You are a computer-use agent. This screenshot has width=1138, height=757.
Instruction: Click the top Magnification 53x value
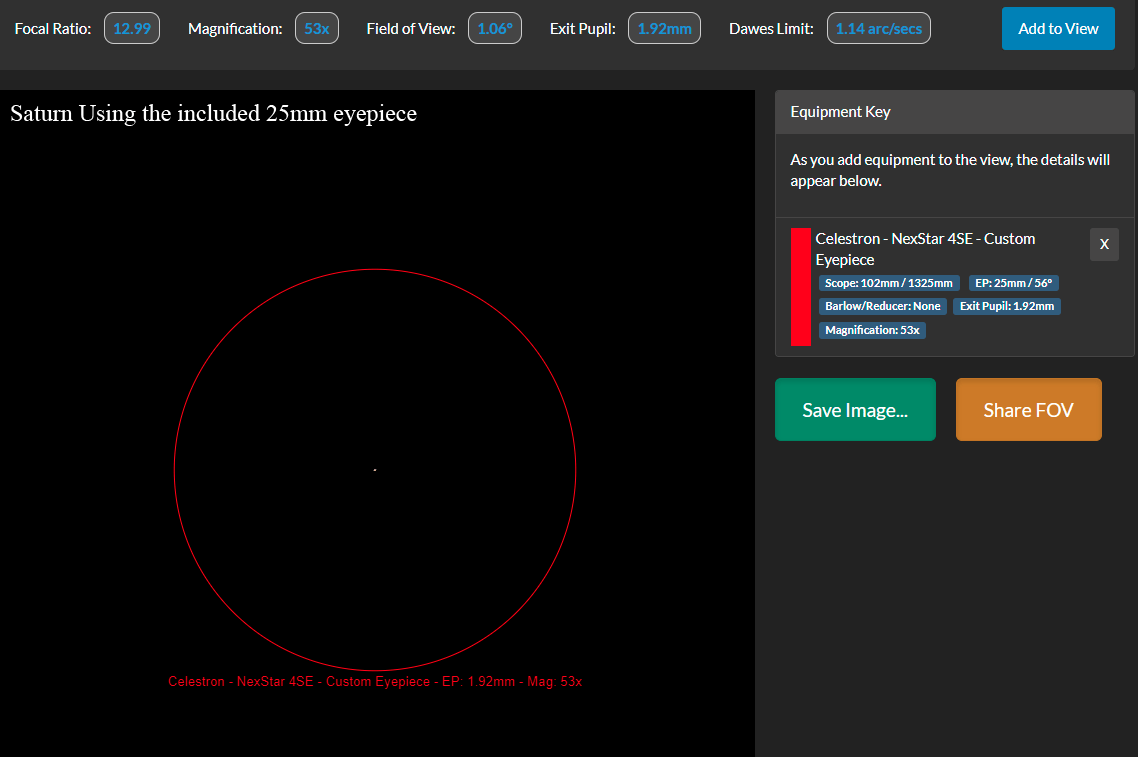coord(317,29)
